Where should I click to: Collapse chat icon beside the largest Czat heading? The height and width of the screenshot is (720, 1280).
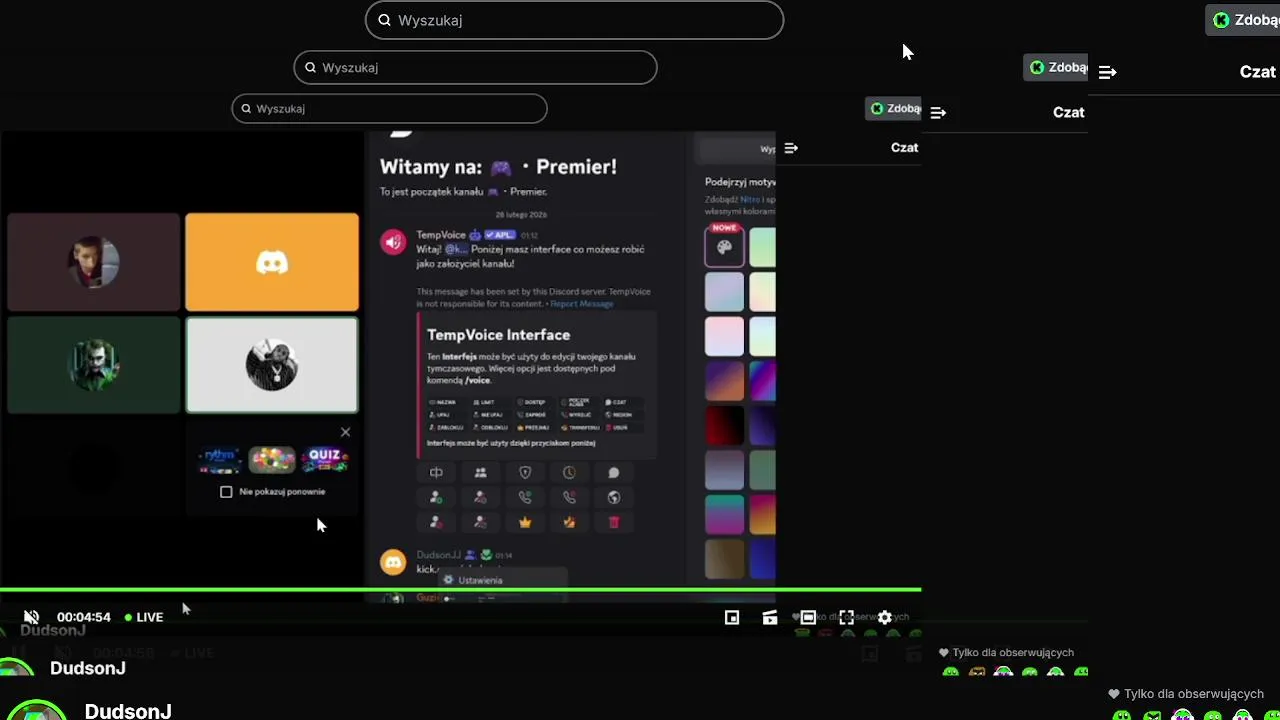[x=1107, y=72]
